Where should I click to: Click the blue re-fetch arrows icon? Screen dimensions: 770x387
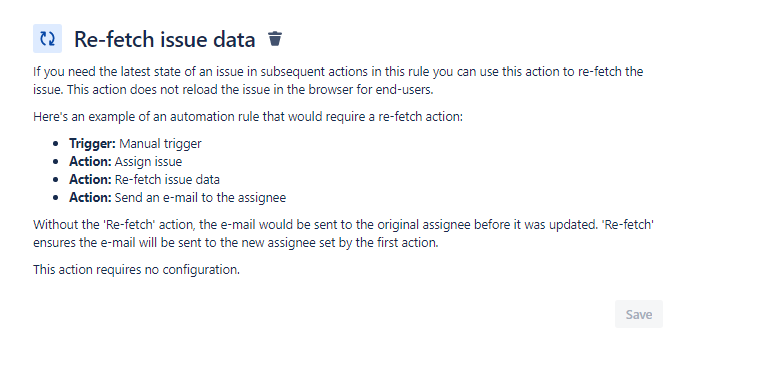[x=47, y=38]
